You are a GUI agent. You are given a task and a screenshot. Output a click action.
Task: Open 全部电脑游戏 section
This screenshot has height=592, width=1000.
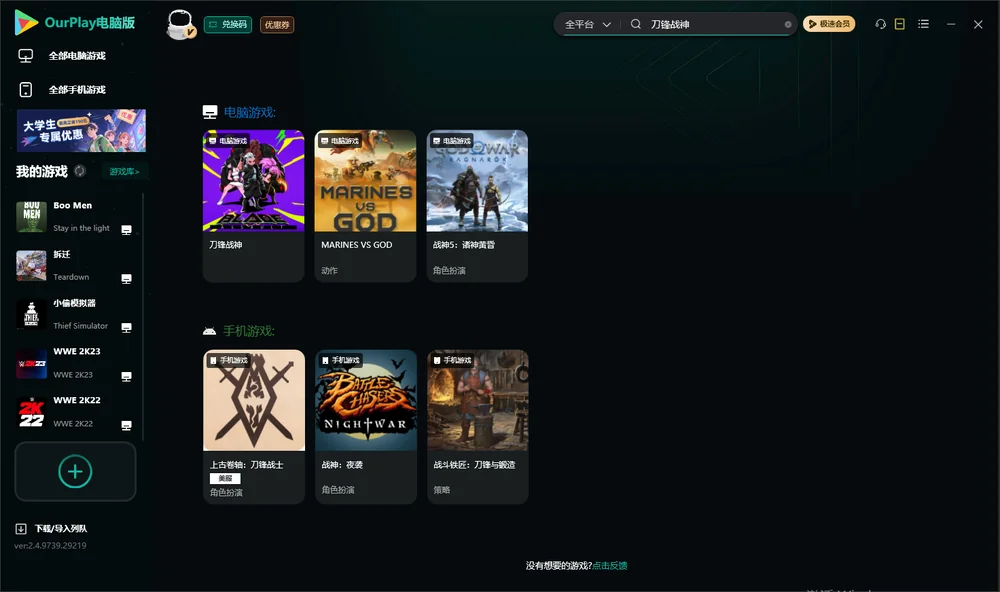pos(62,56)
